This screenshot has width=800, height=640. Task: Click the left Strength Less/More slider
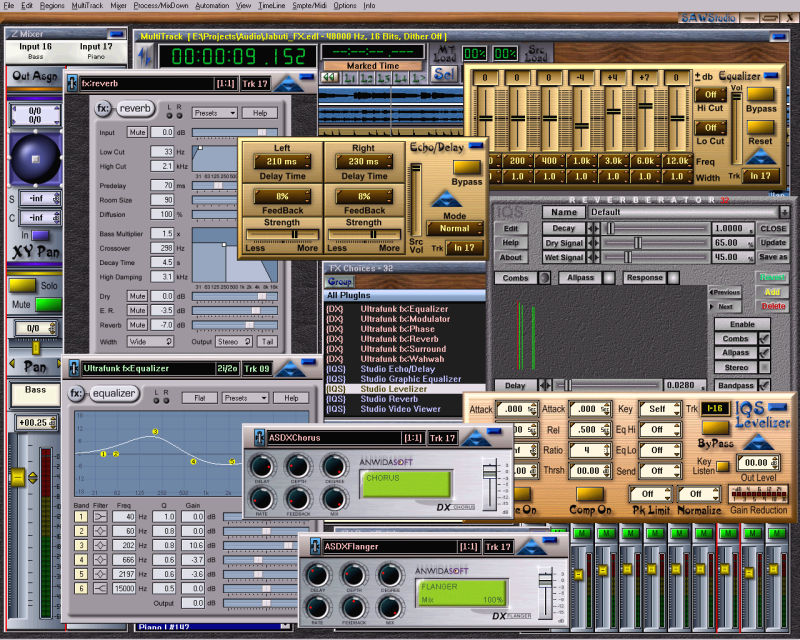click(x=282, y=234)
